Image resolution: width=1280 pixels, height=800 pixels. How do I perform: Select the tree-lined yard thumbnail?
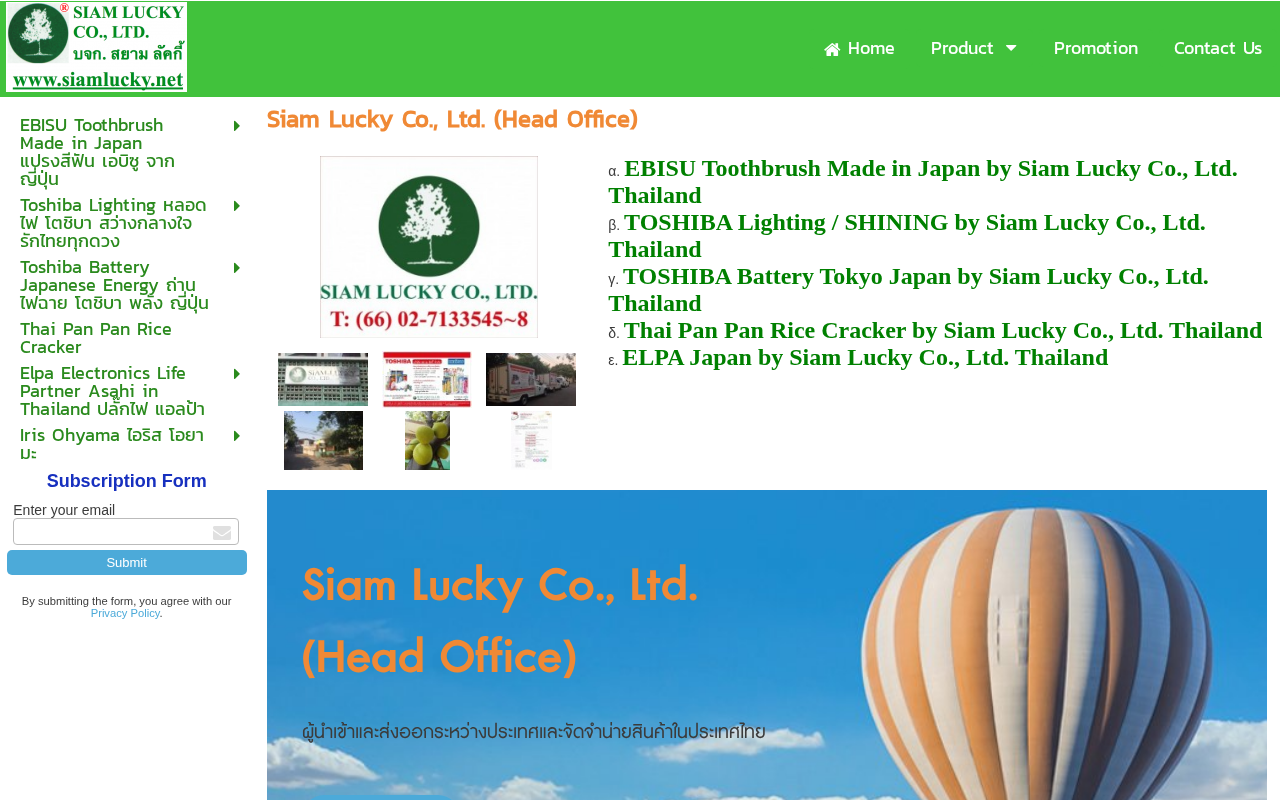tap(323, 440)
